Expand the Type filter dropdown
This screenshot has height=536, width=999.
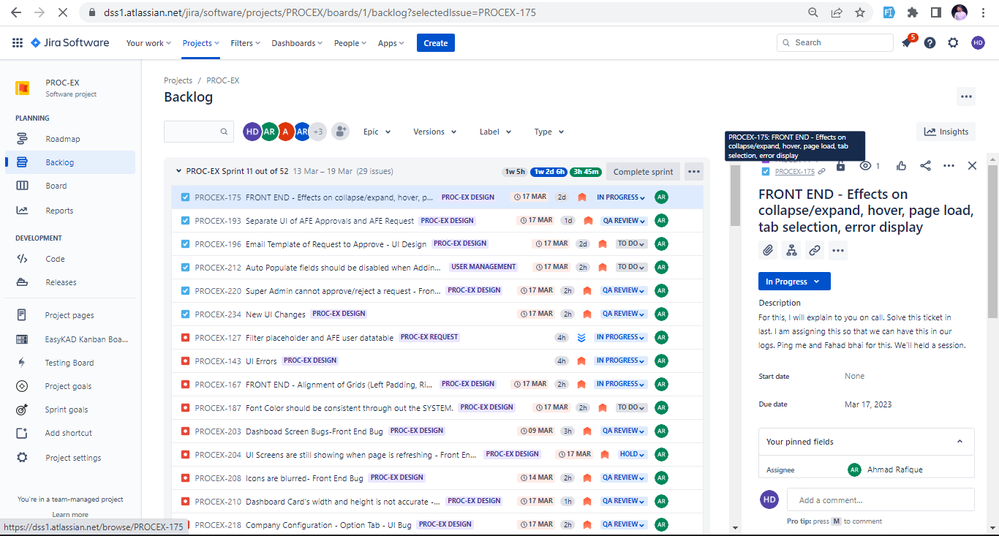click(x=549, y=132)
